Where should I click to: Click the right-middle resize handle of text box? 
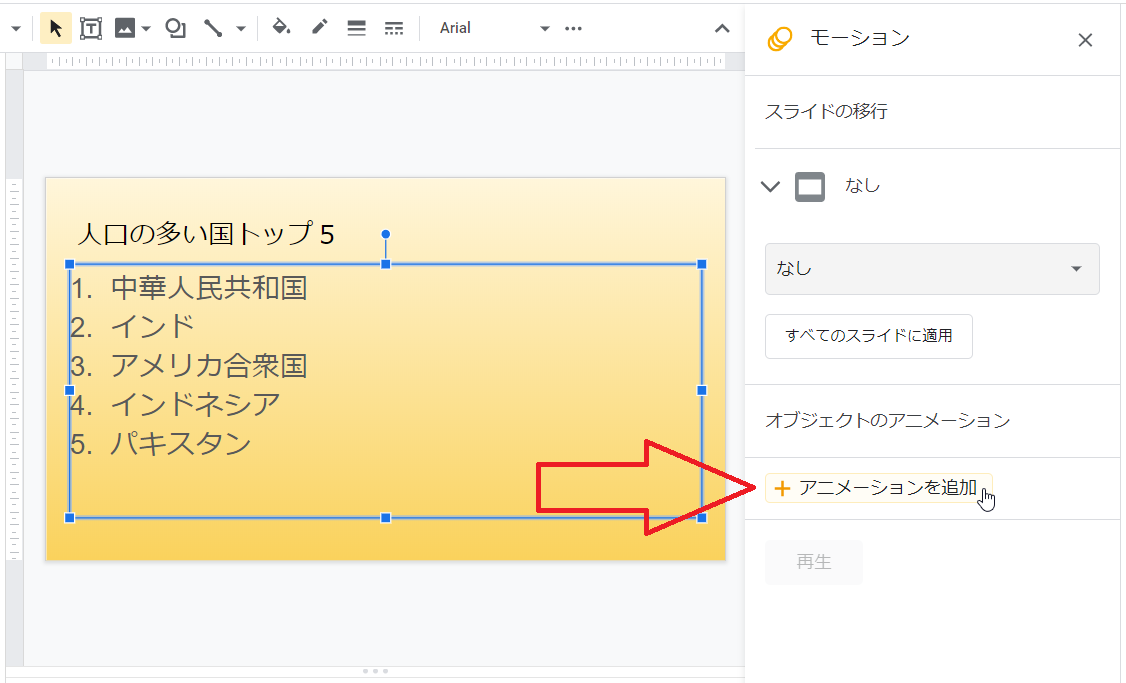point(702,391)
